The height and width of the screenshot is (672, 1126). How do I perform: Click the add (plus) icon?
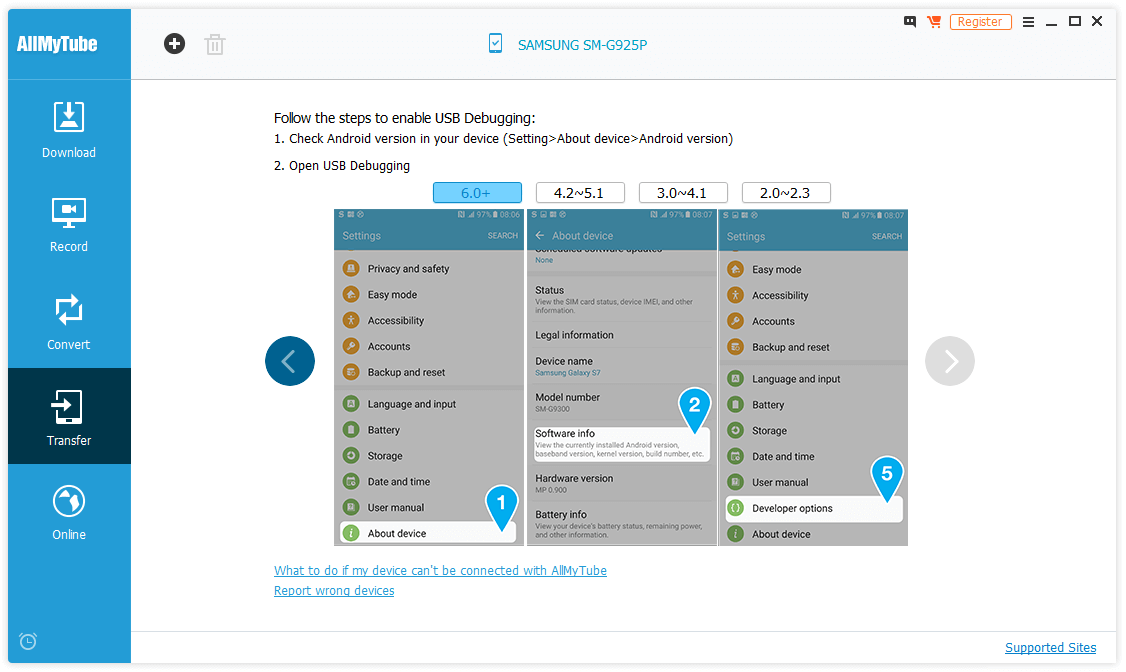pos(174,44)
